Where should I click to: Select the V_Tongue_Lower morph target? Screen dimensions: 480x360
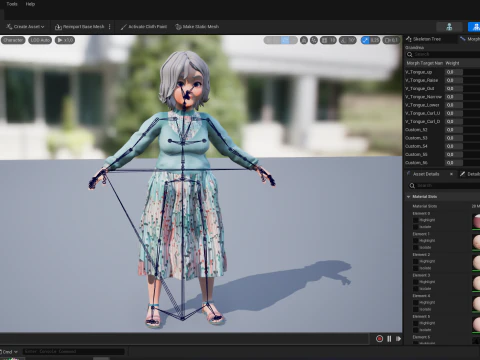pyautogui.click(x=422, y=105)
